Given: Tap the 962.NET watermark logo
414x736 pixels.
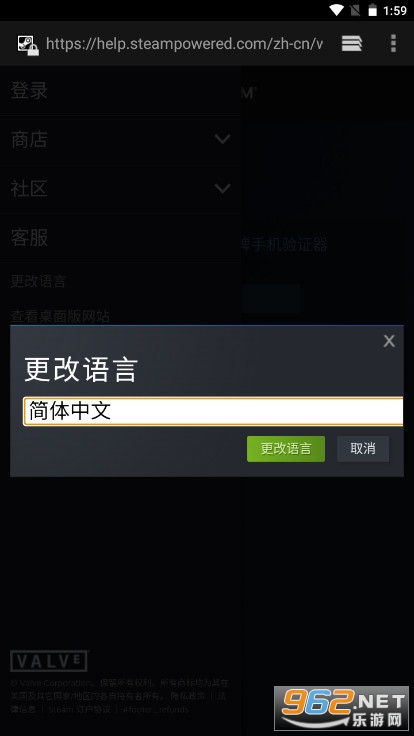Looking at the screenshot, I should [x=341, y=708].
